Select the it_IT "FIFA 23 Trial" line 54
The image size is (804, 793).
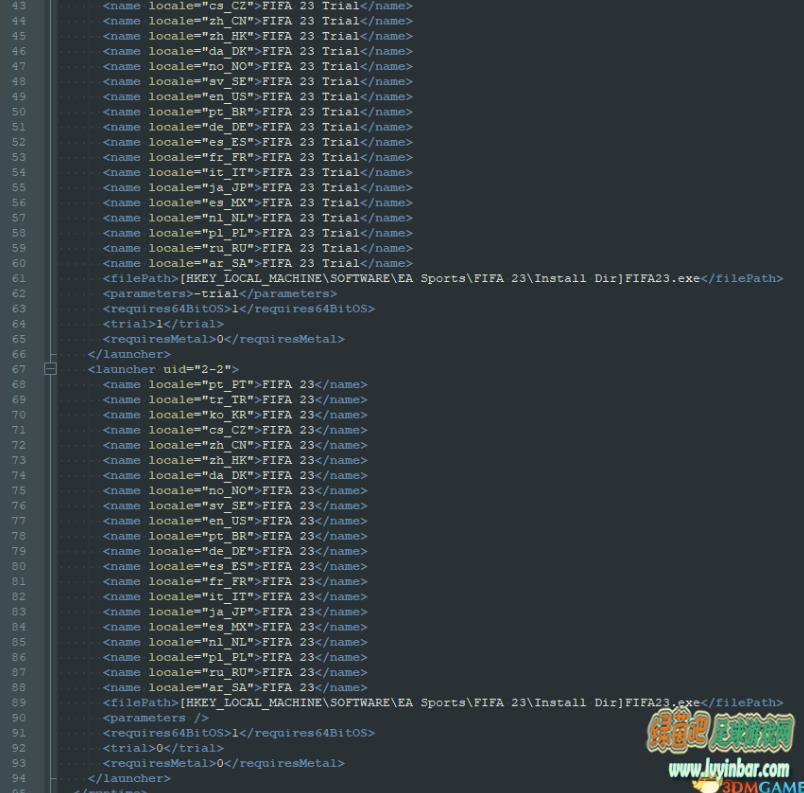pyautogui.click(x=258, y=172)
